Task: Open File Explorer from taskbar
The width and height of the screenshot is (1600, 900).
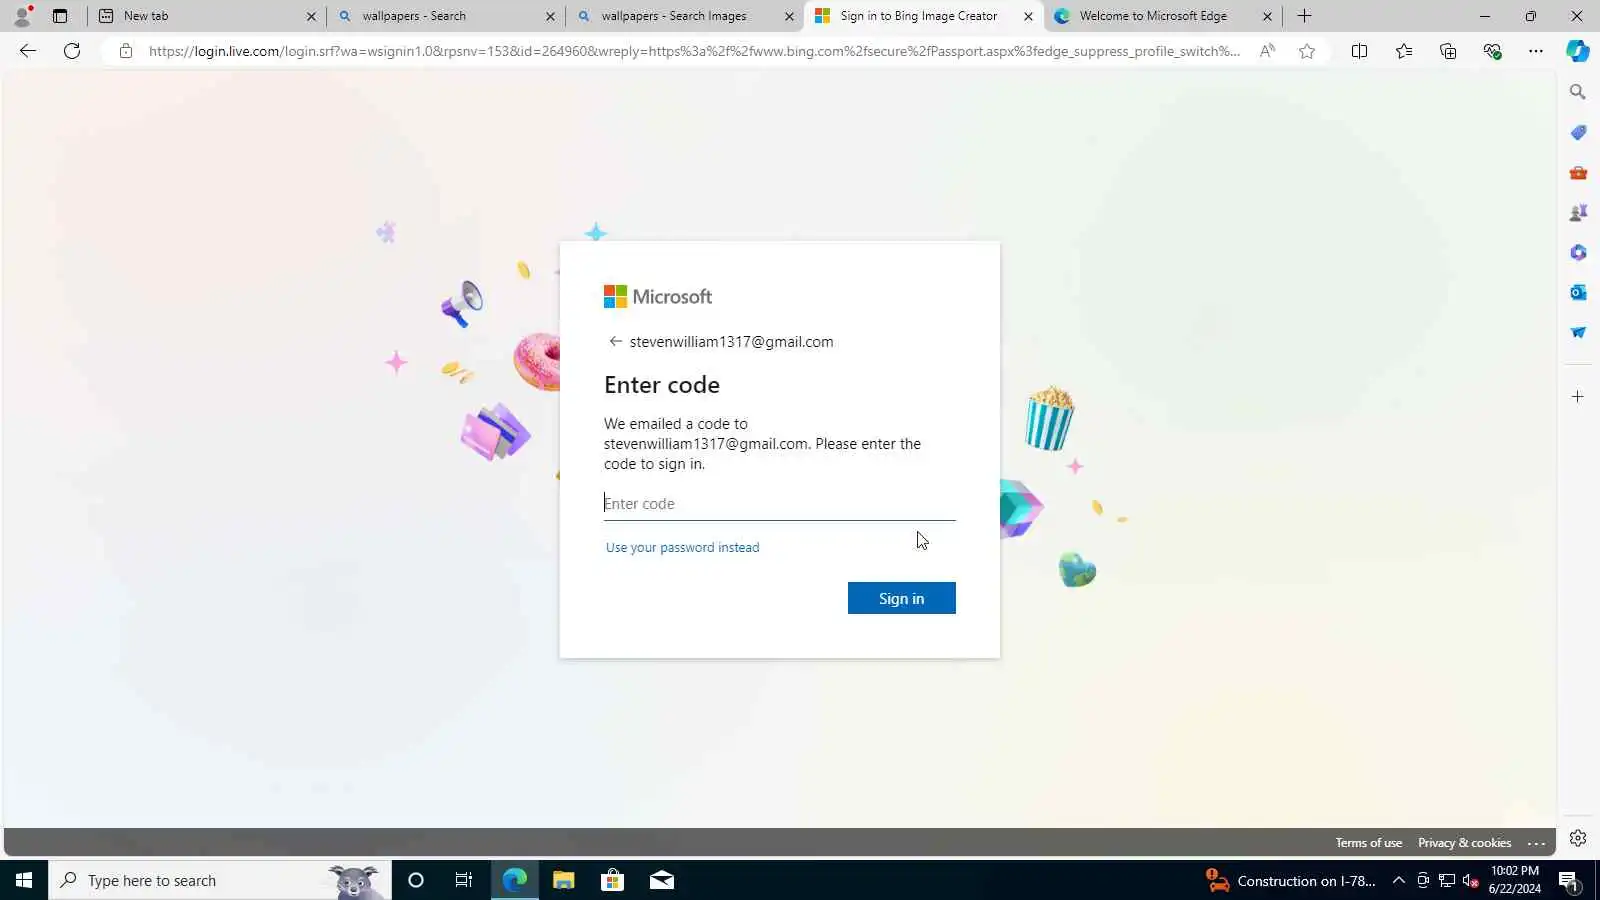Action: [x=563, y=880]
